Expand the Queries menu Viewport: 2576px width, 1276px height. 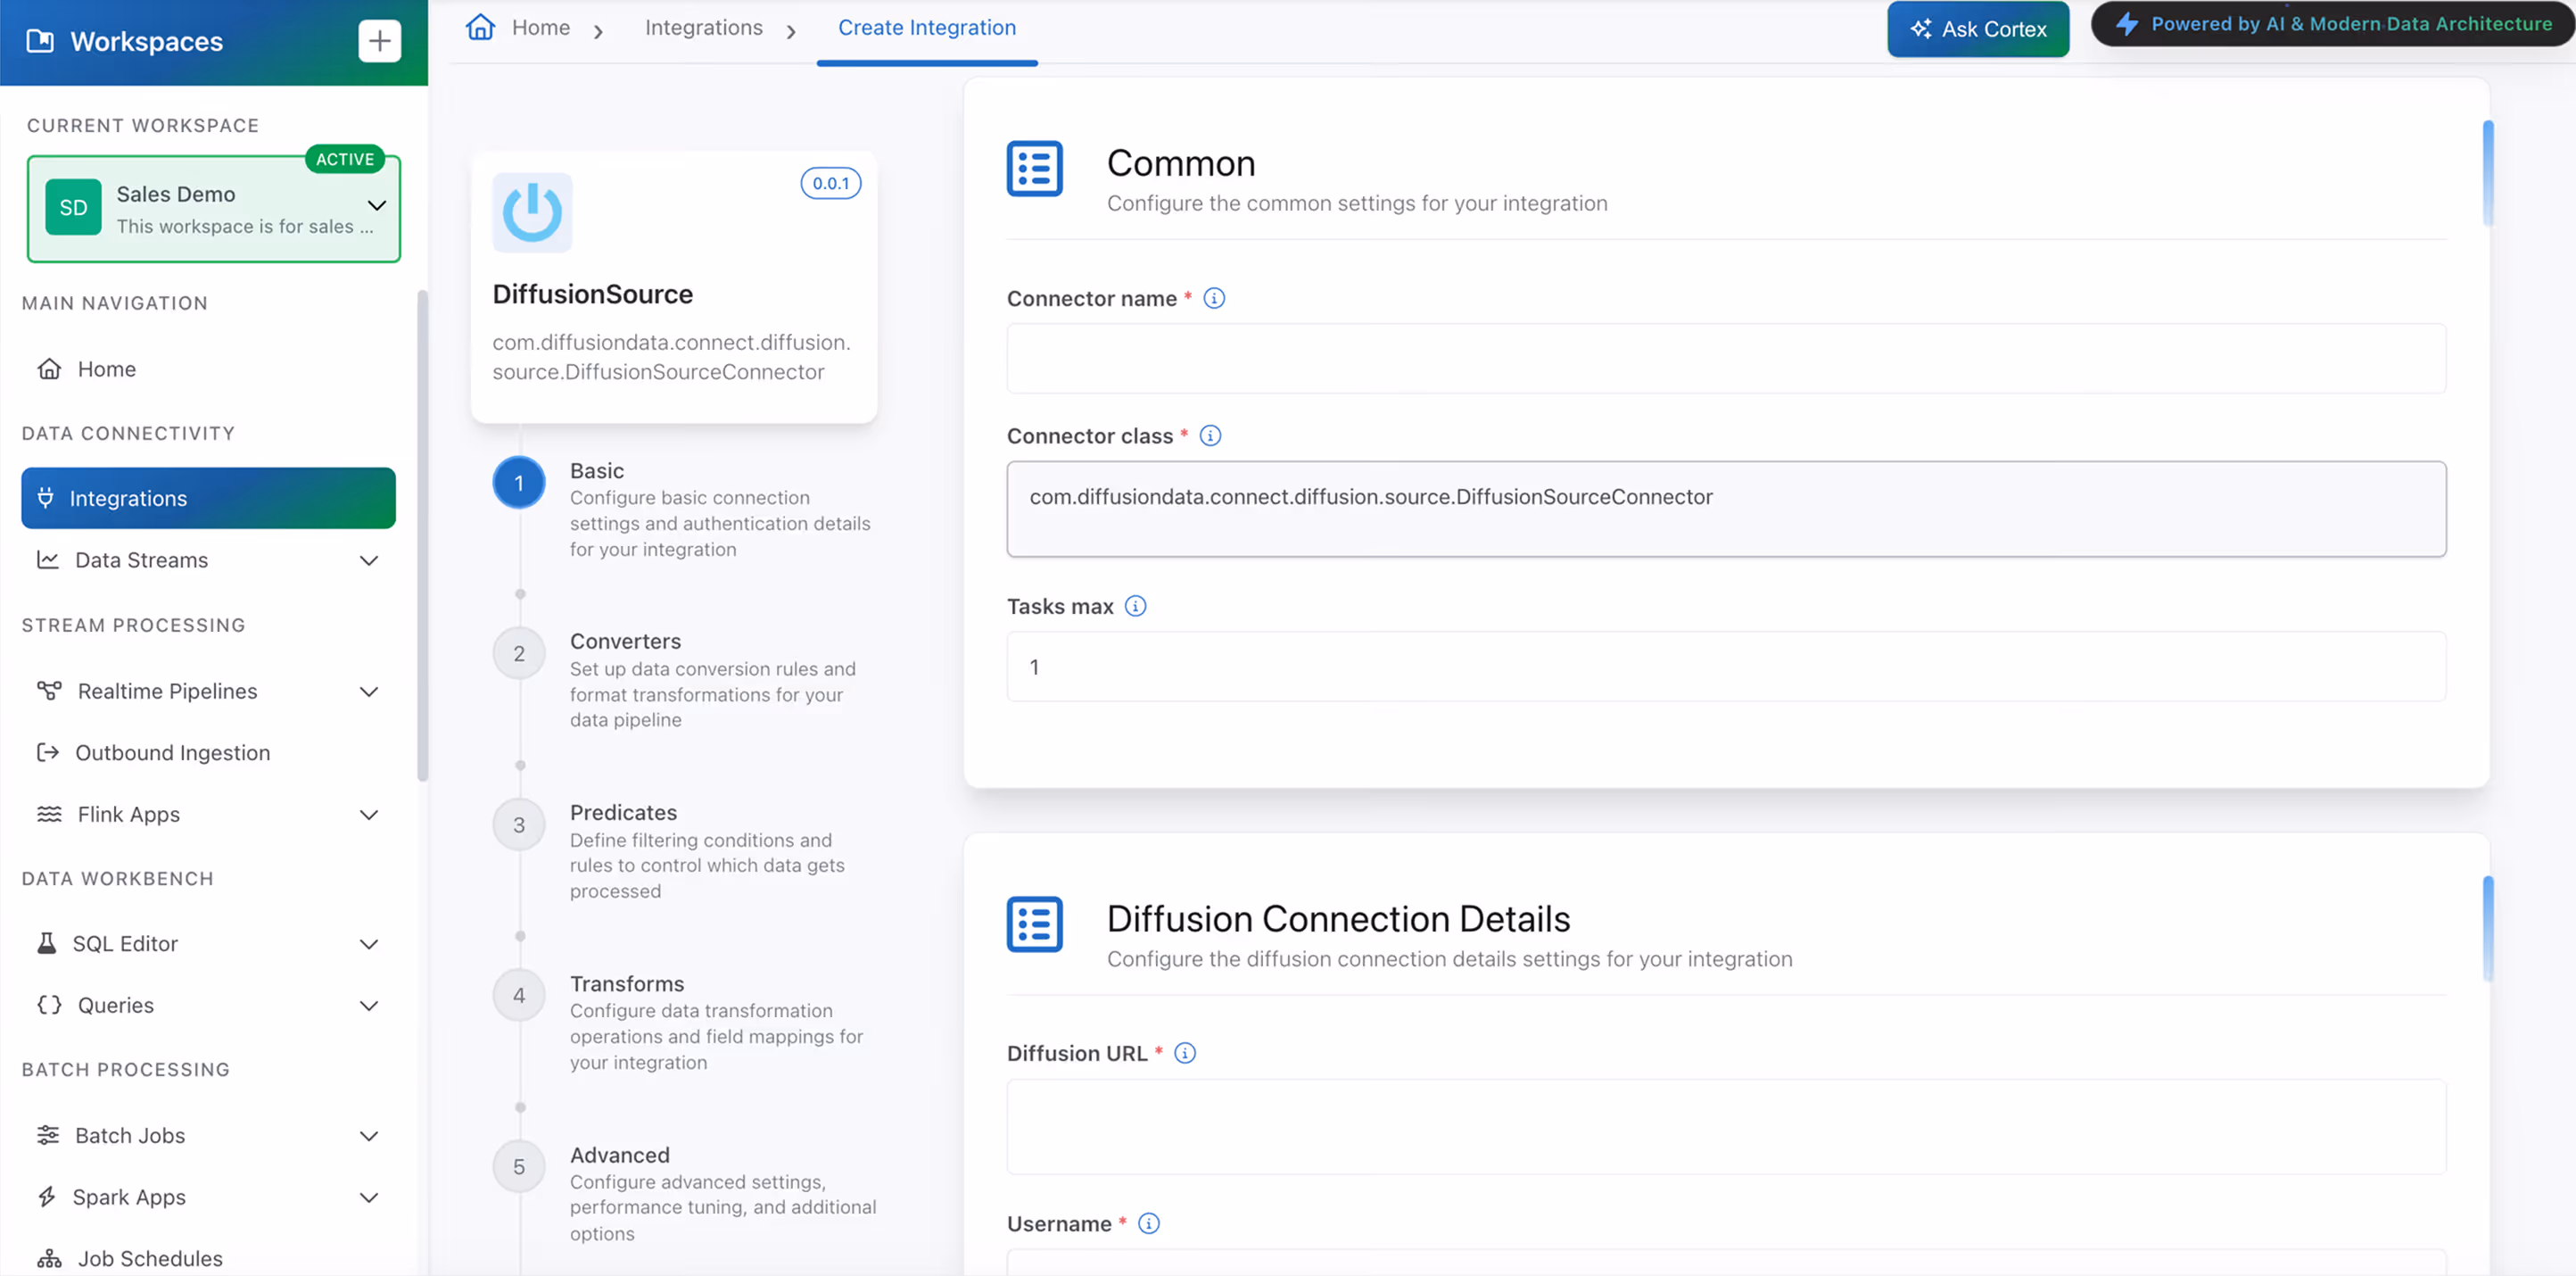[x=369, y=1005]
